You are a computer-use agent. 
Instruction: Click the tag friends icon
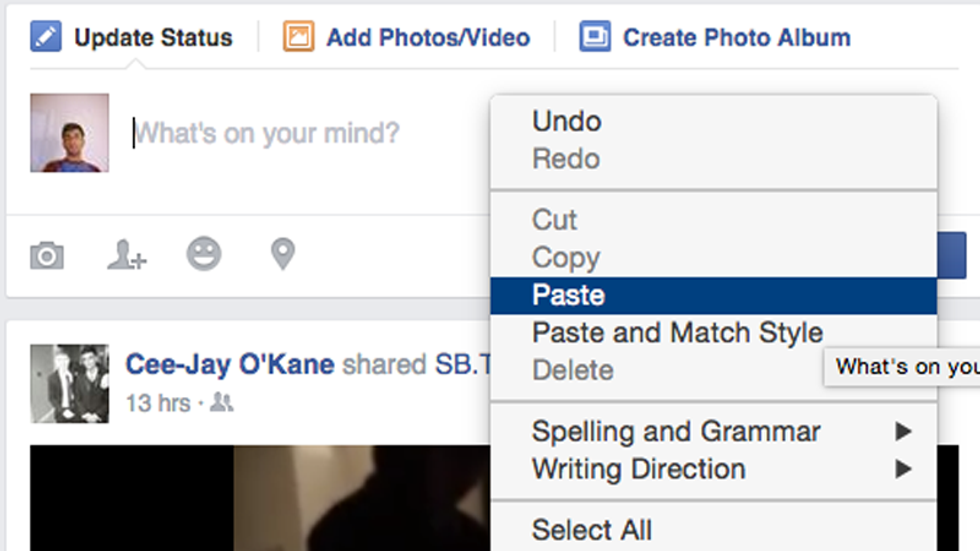126,256
